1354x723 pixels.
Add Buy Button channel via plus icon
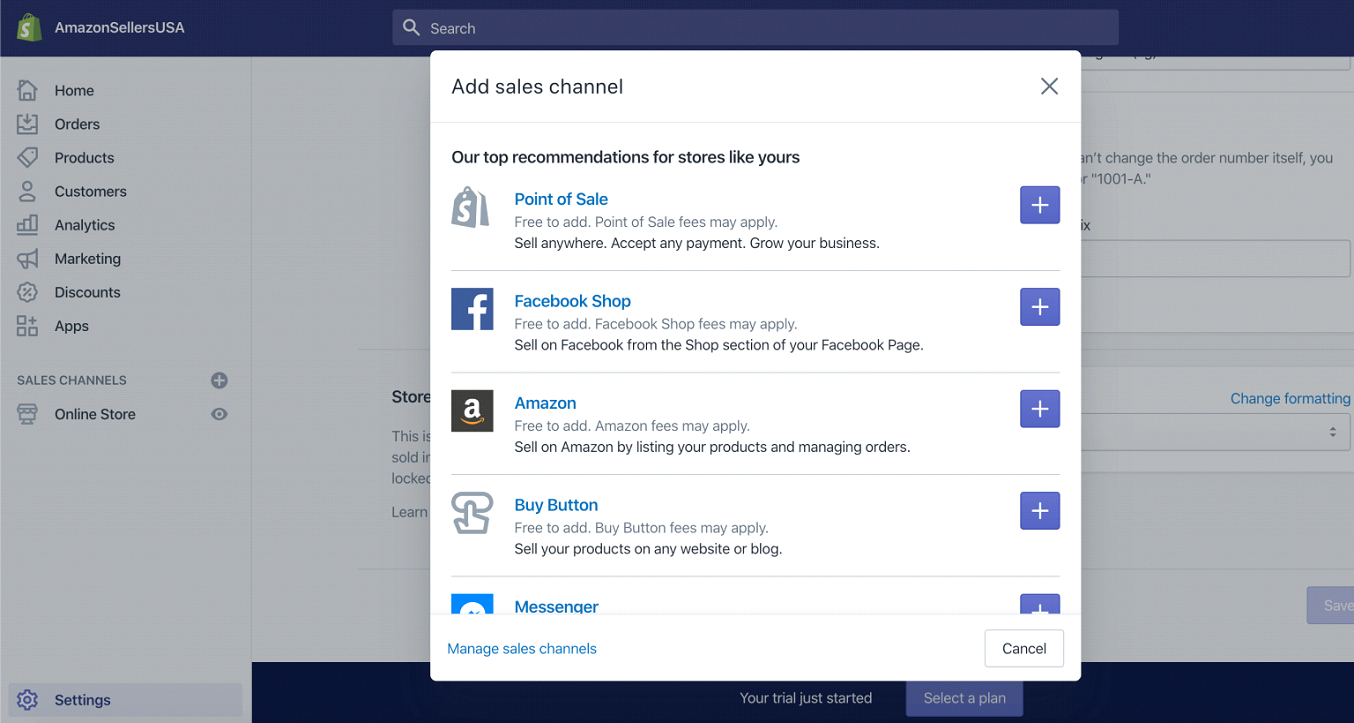tap(1039, 511)
